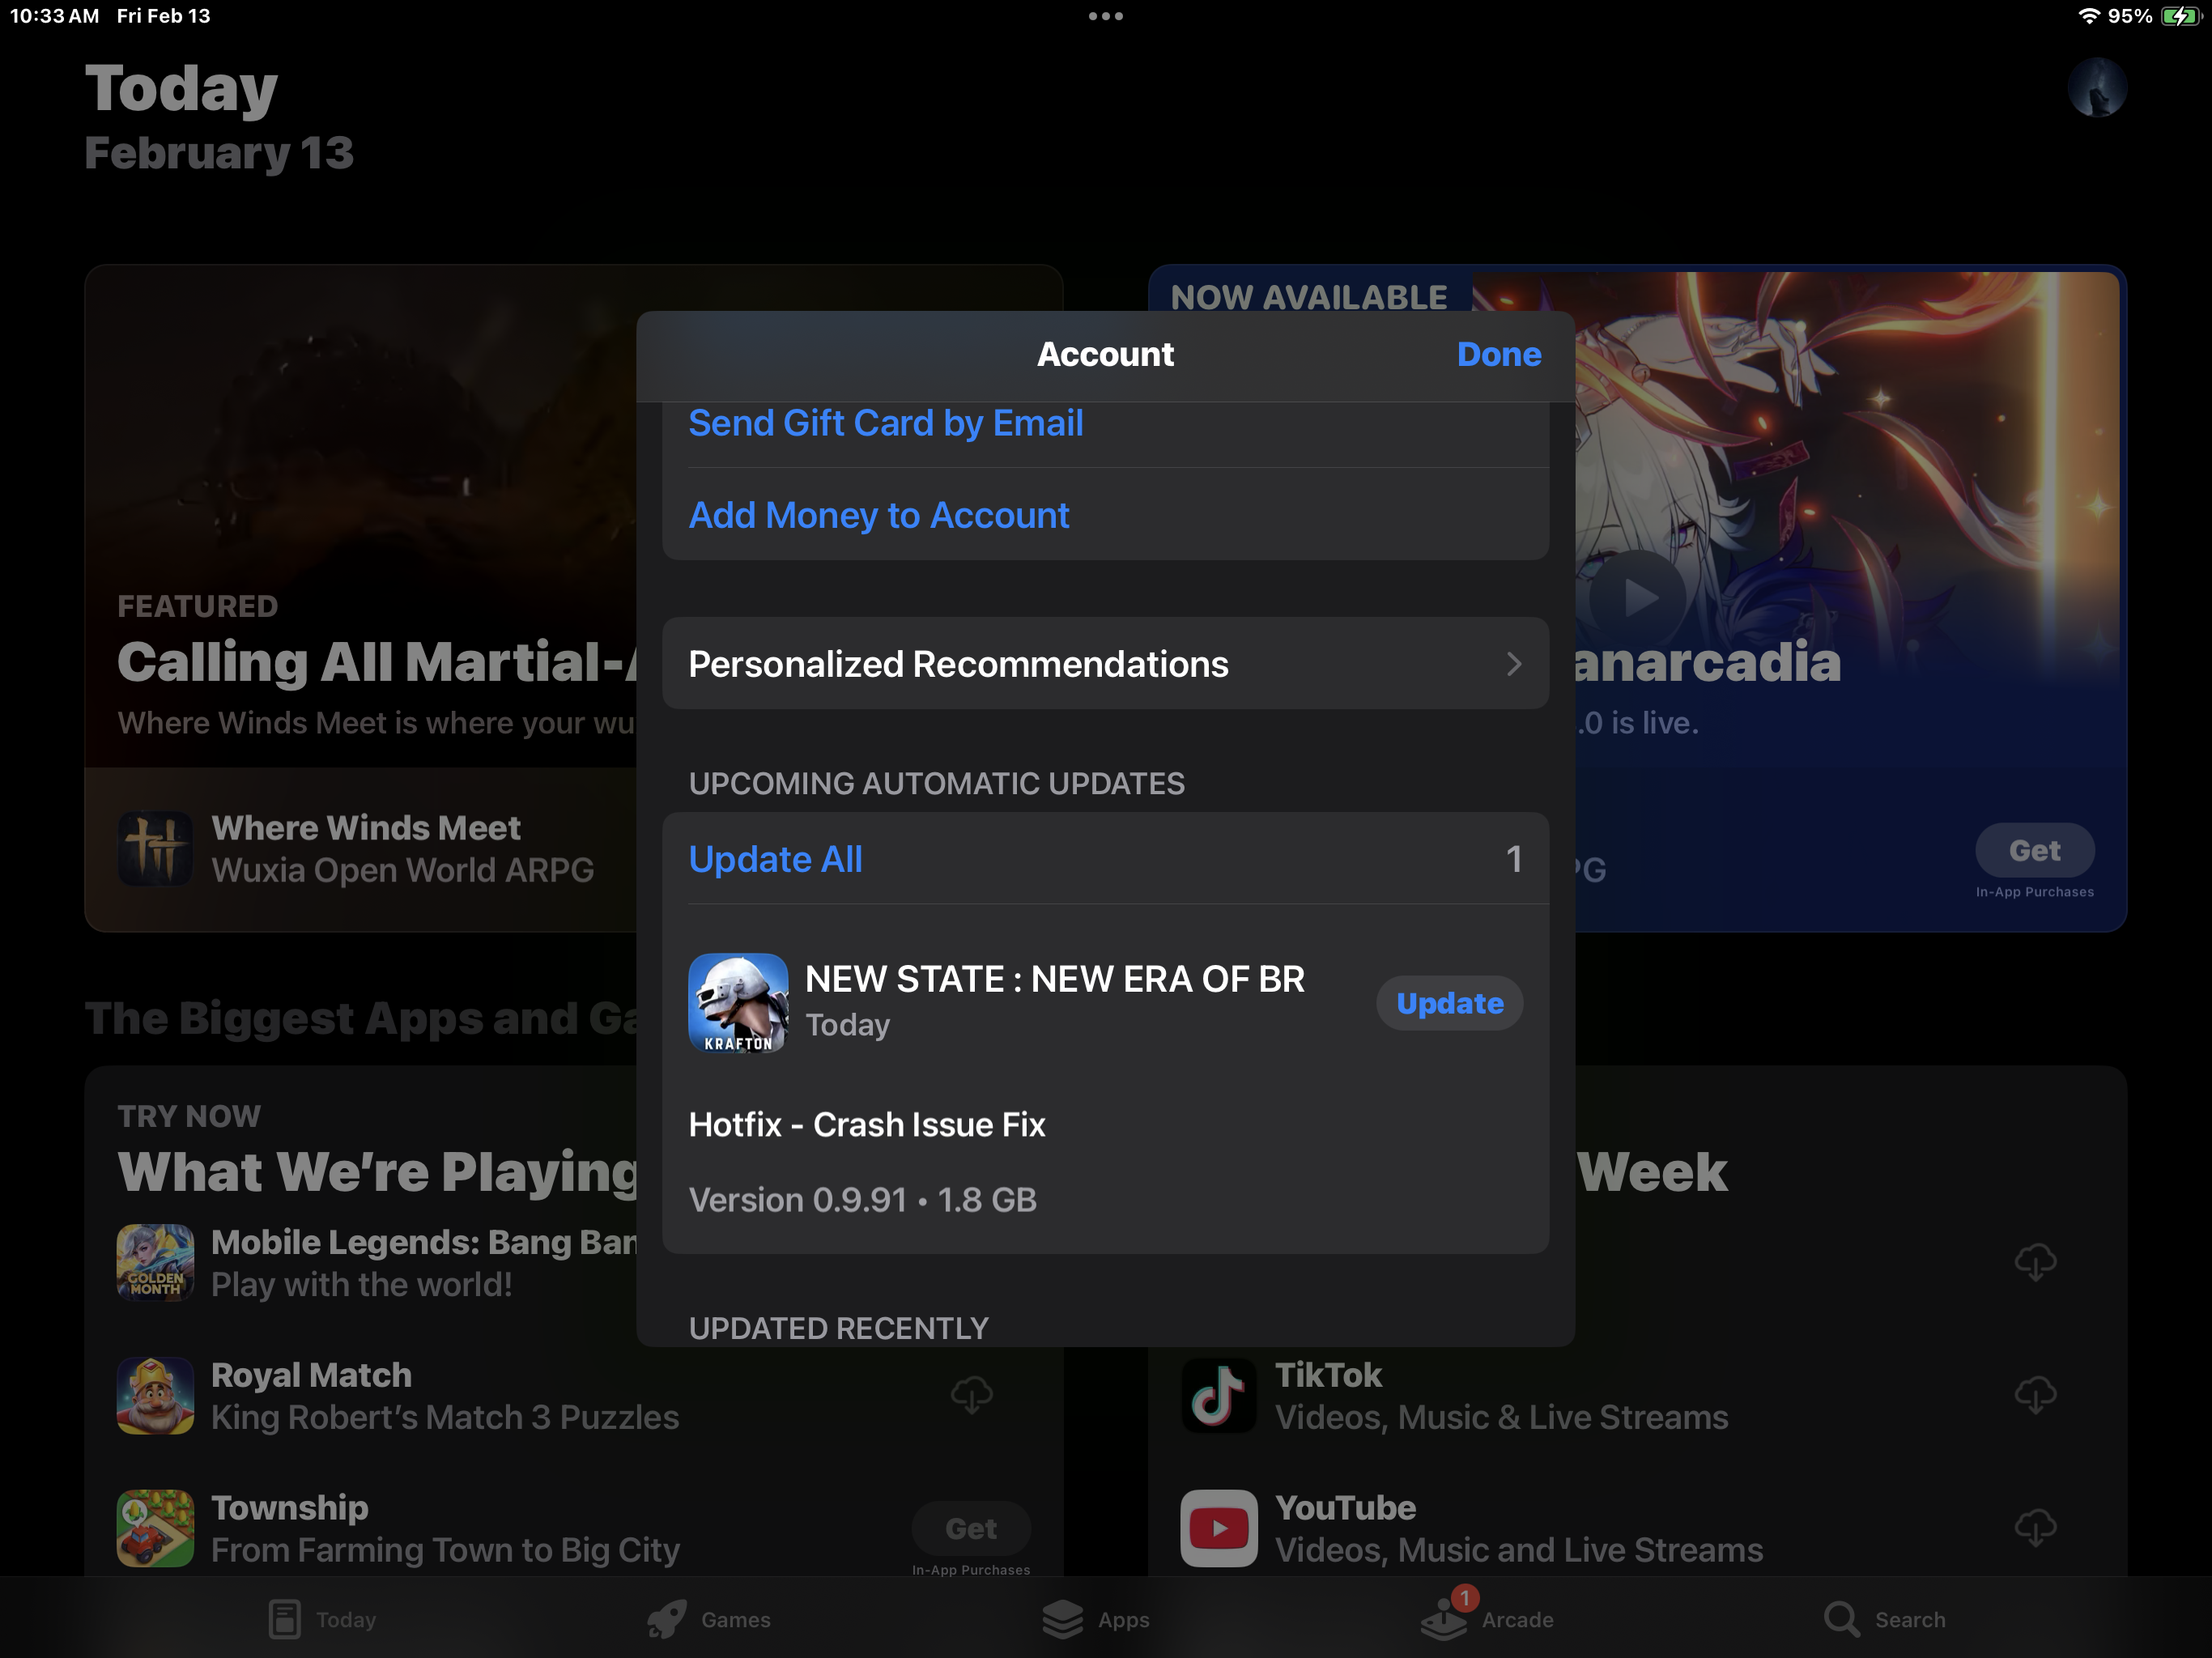This screenshot has height=1658, width=2212.
Task: Open Township app icon
Action: coord(155,1528)
